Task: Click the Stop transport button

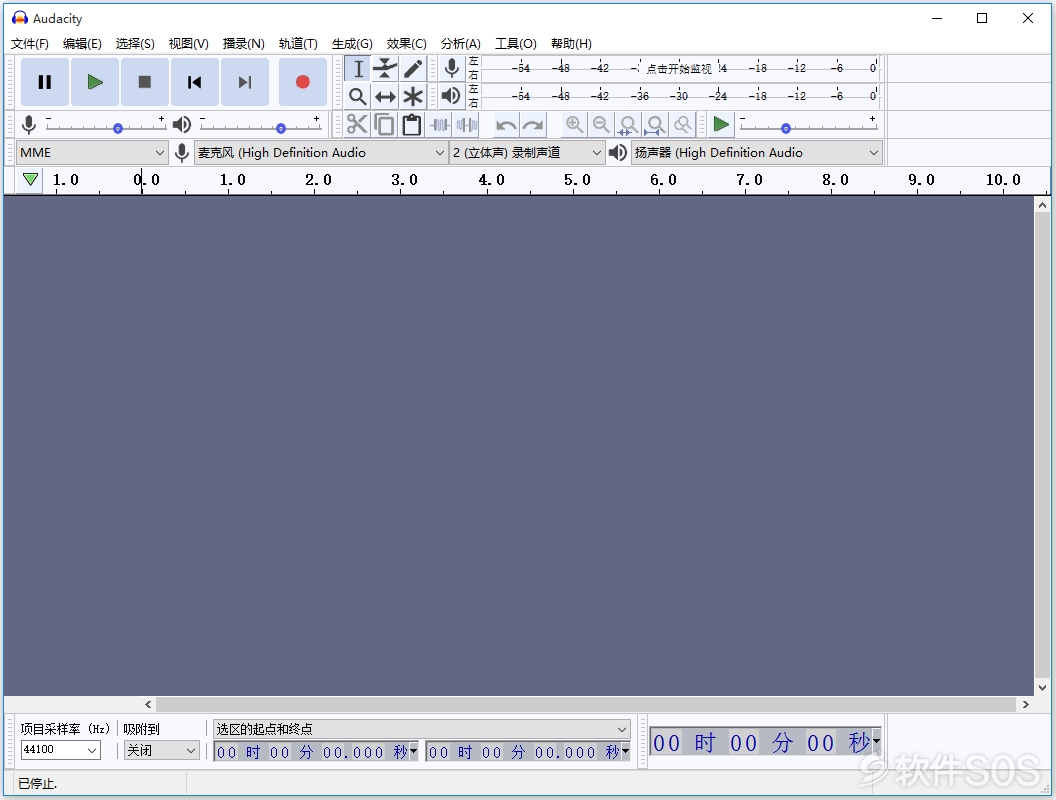Action: [145, 82]
